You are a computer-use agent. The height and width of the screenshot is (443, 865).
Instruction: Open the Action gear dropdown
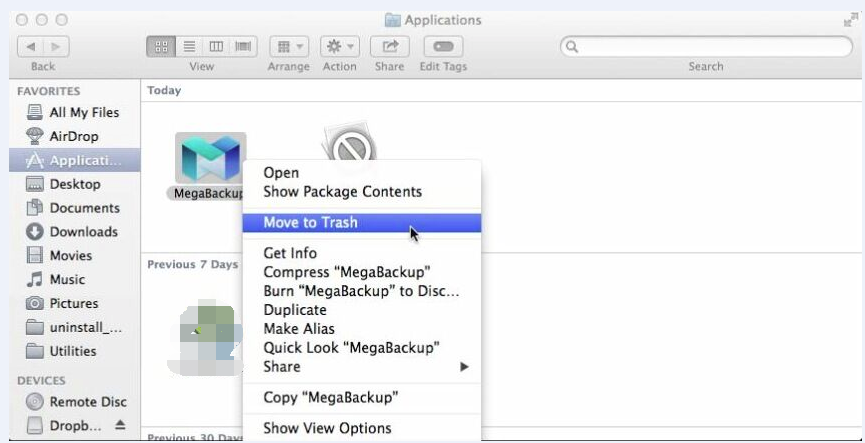click(340, 47)
